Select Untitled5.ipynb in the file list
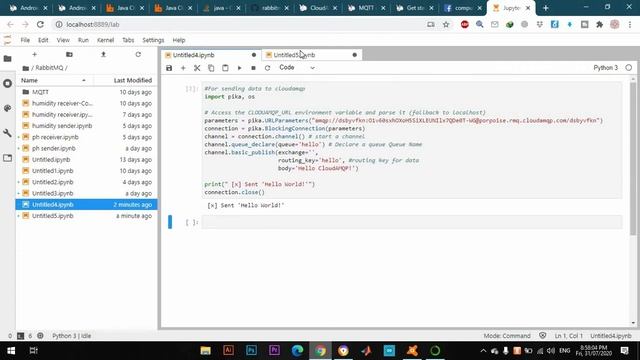 (x=86, y=216)
